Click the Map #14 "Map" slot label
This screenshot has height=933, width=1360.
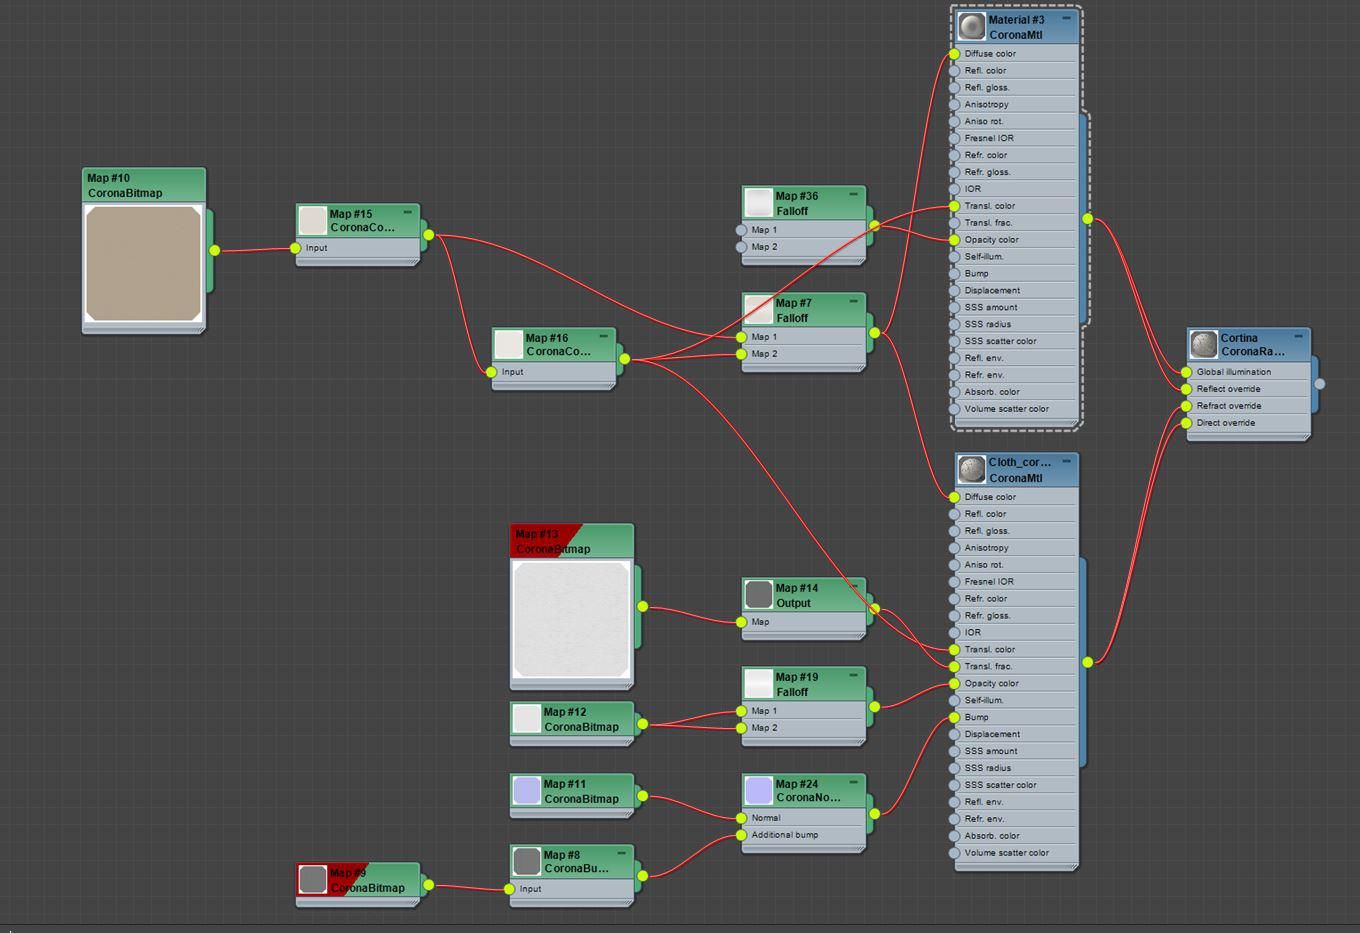coord(760,622)
